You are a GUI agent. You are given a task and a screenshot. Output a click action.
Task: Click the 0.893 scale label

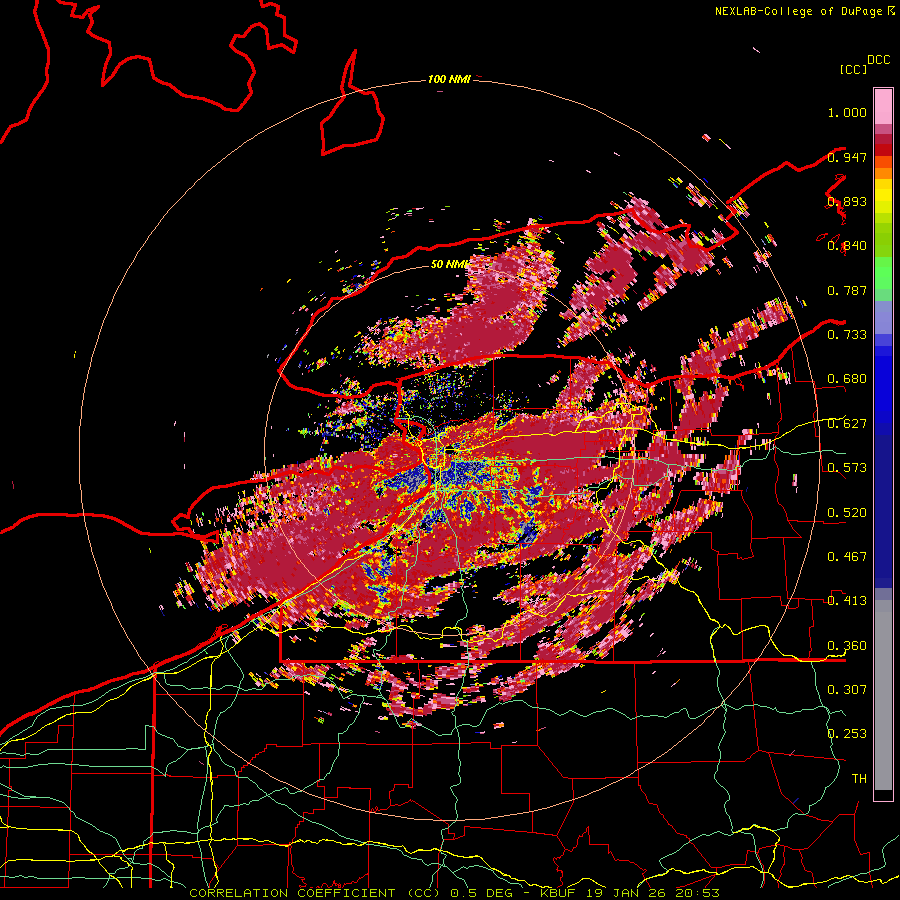(x=847, y=201)
